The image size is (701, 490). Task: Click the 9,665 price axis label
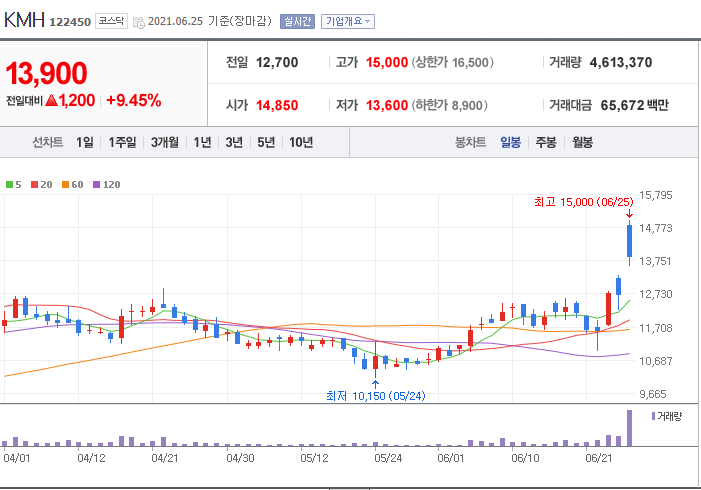point(653,394)
